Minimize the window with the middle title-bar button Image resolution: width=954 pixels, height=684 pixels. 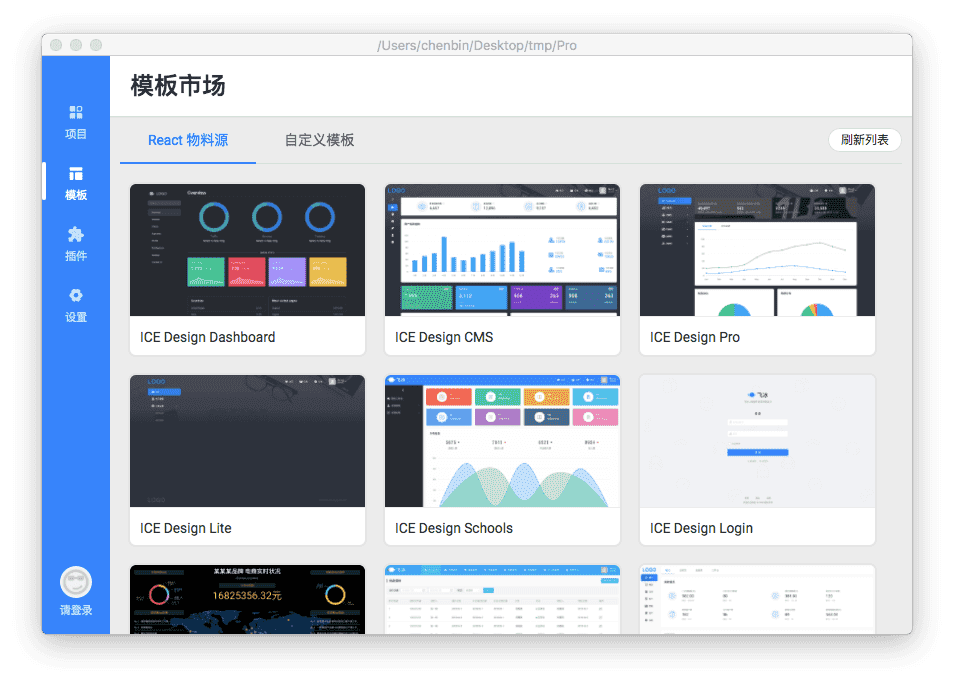click(x=76, y=45)
